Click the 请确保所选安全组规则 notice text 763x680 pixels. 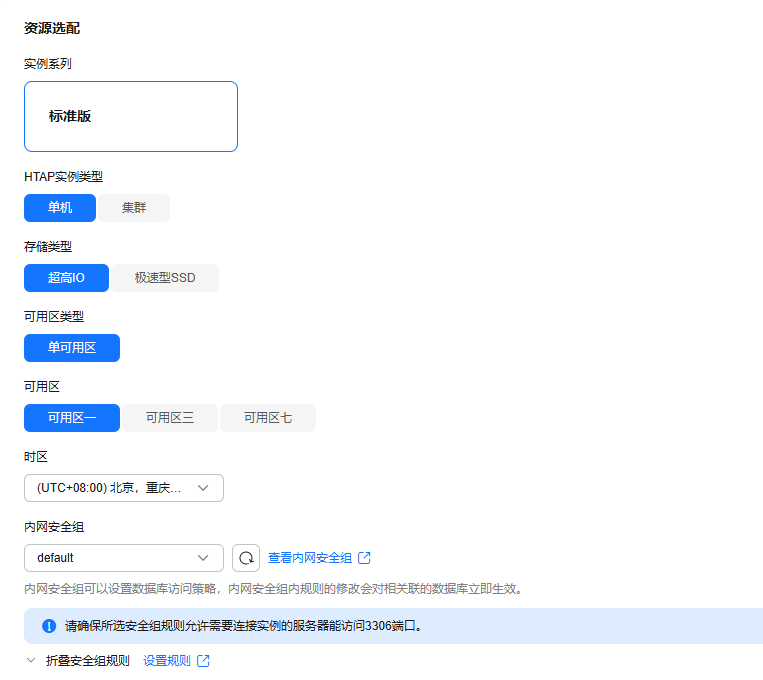point(243,626)
